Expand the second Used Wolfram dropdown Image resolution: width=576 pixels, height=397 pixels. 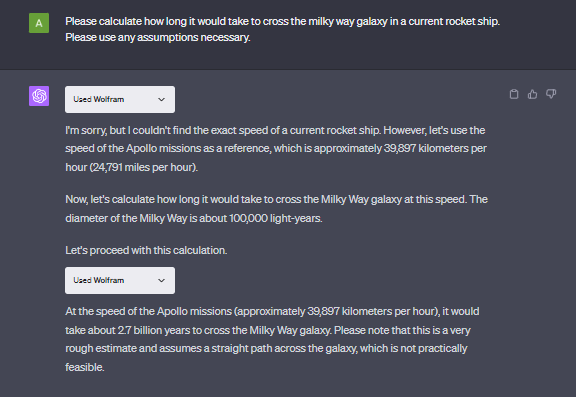click(x=120, y=280)
